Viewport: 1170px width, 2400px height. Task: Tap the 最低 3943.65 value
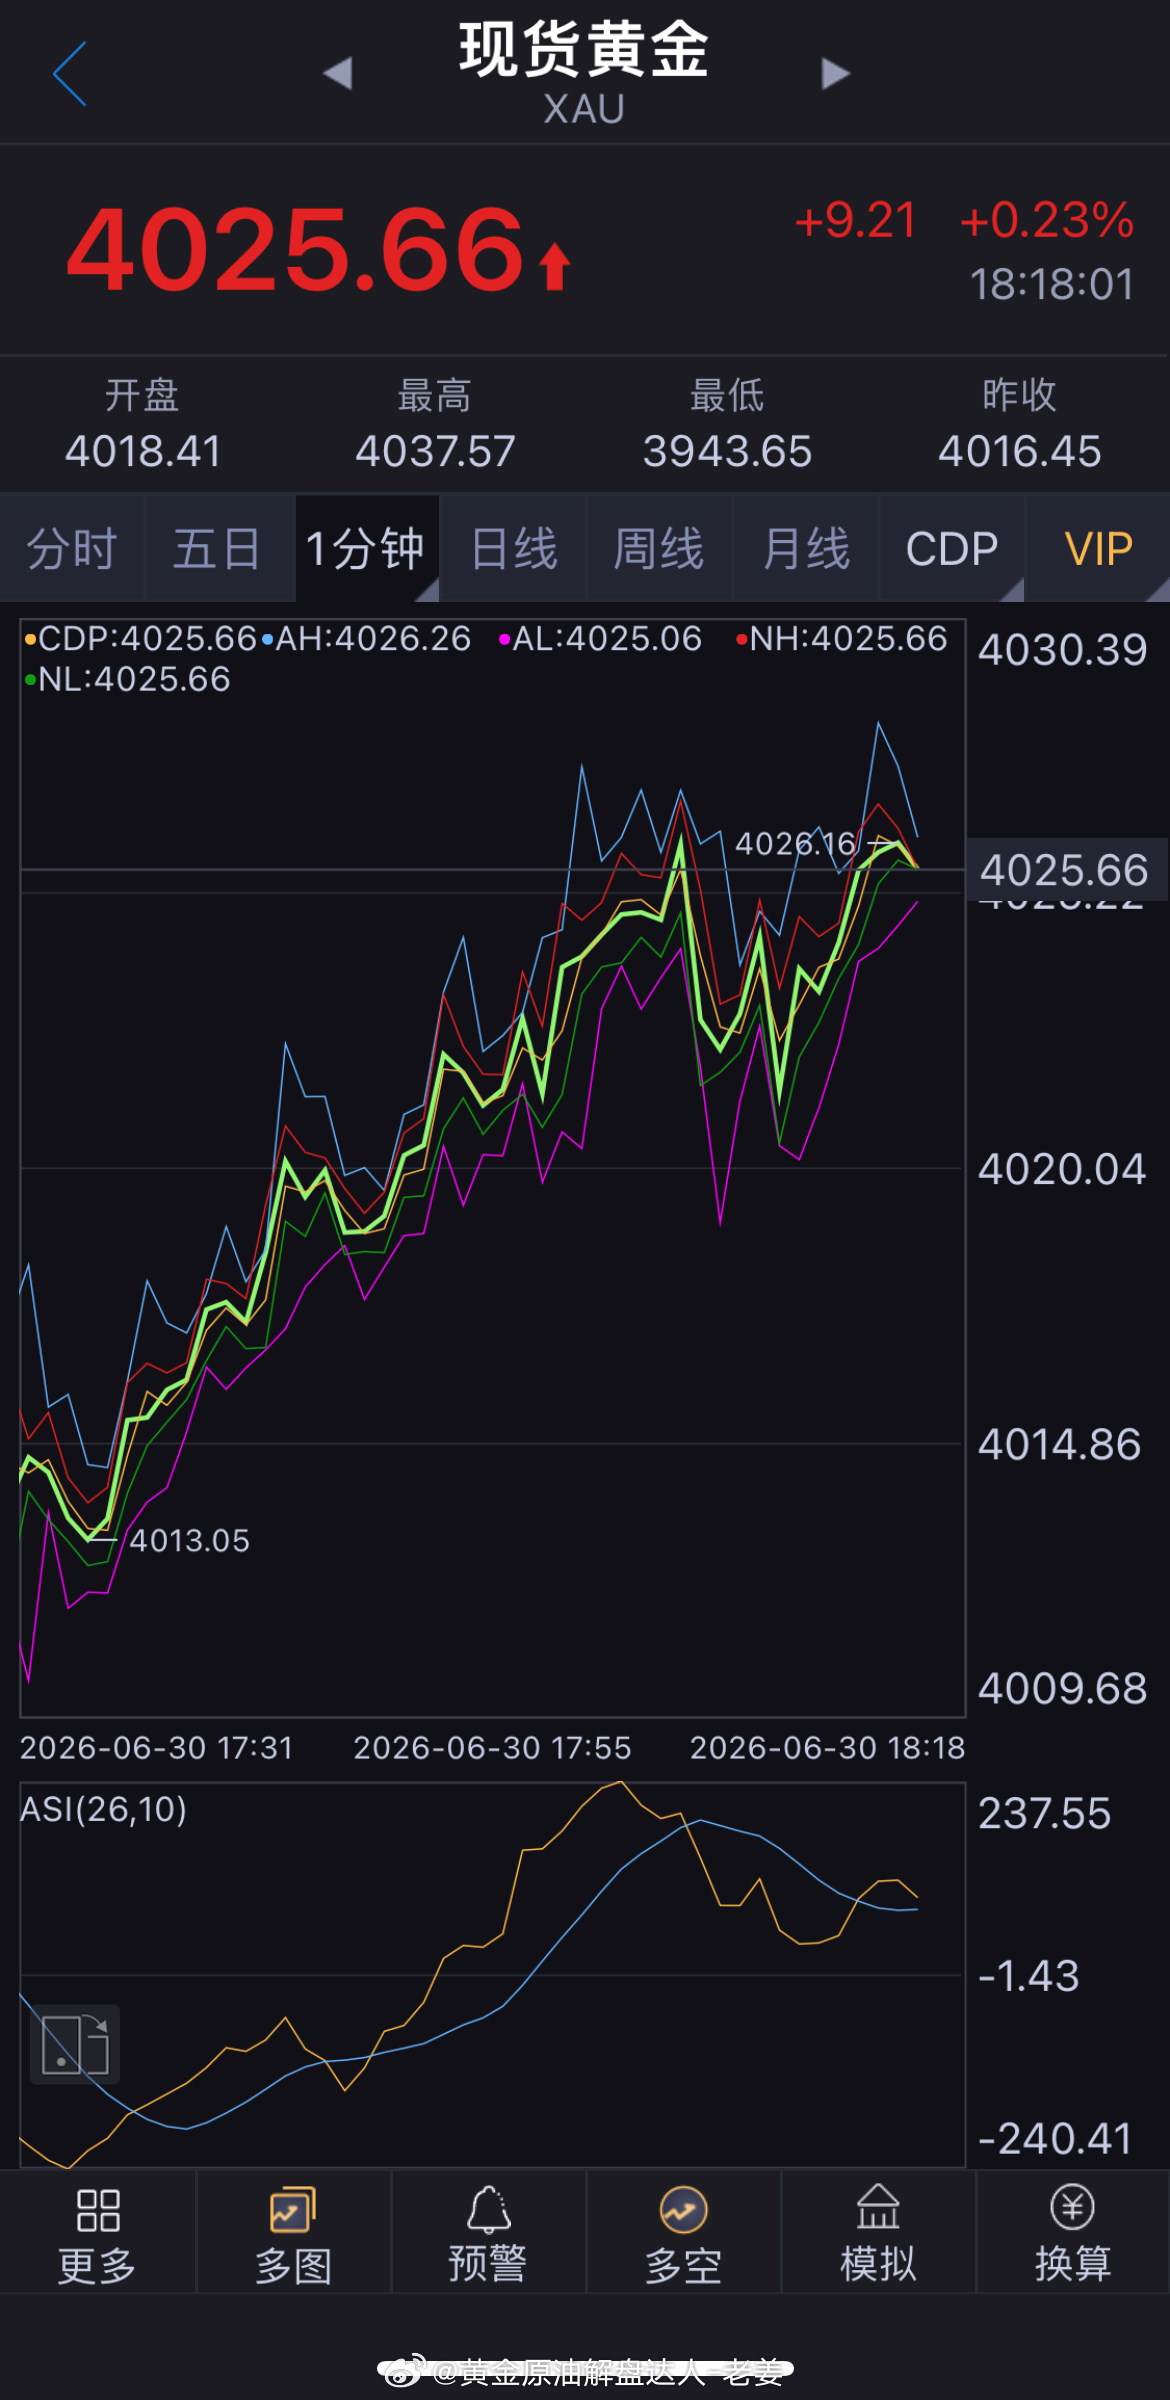tap(727, 451)
